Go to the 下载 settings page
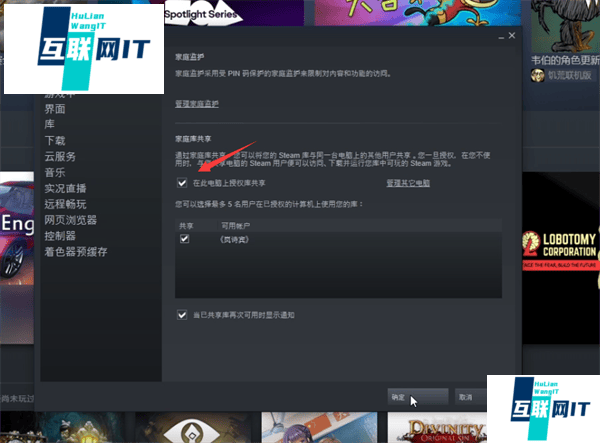This screenshot has height=443, width=600. coord(54,141)
